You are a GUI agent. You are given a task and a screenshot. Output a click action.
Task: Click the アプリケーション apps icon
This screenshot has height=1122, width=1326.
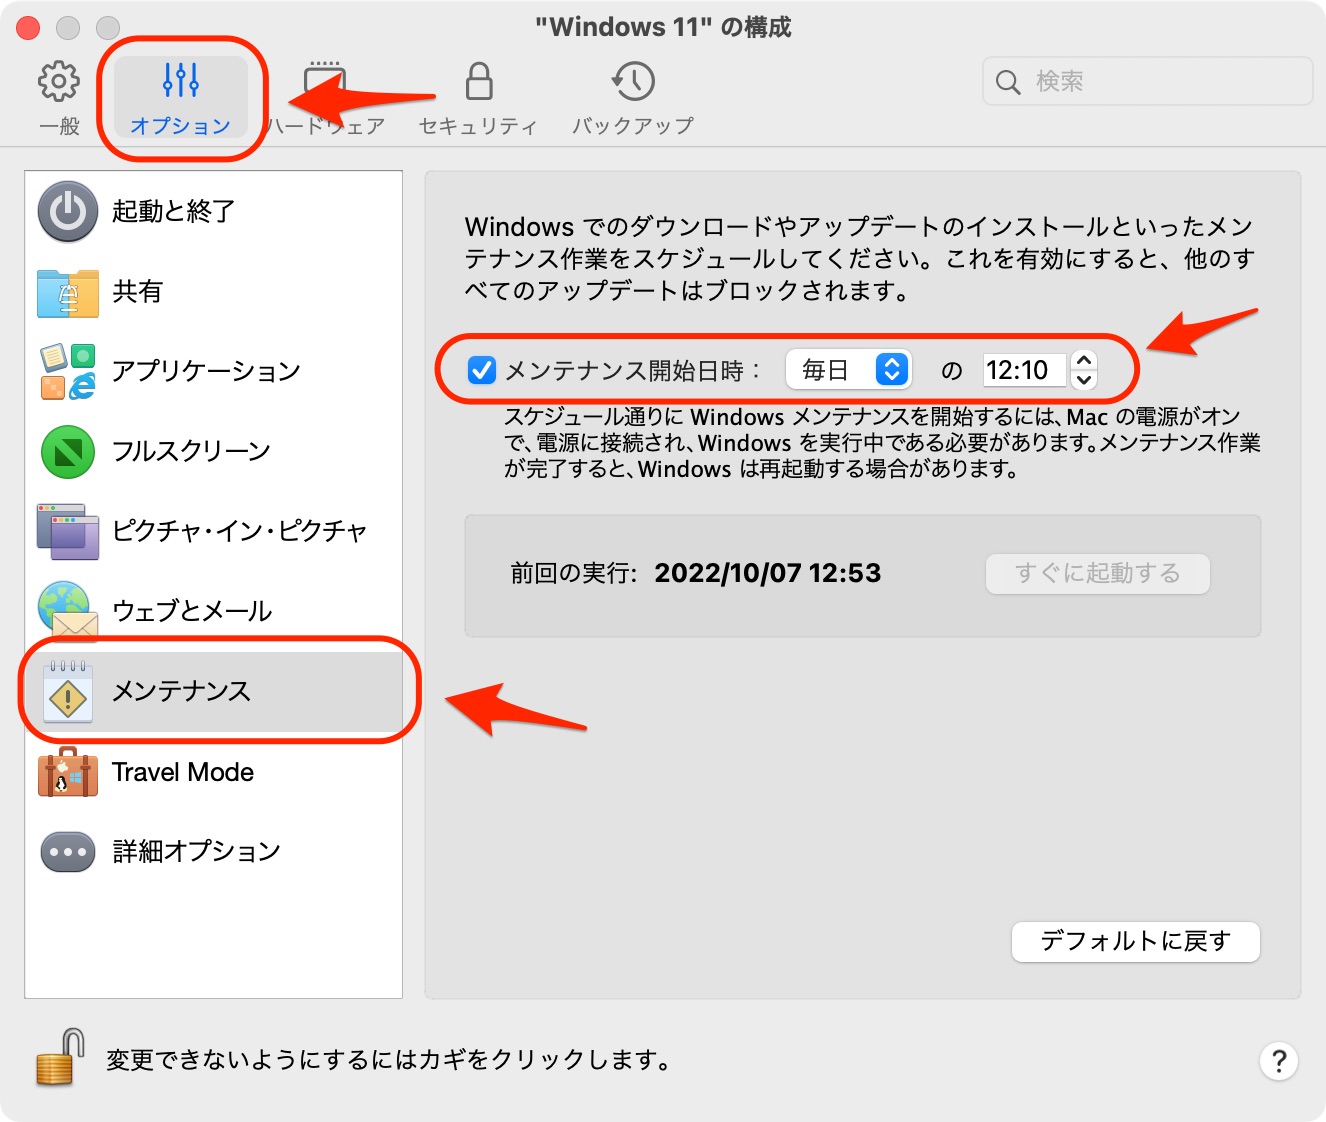pyautogui.click(x=68, y=372)
